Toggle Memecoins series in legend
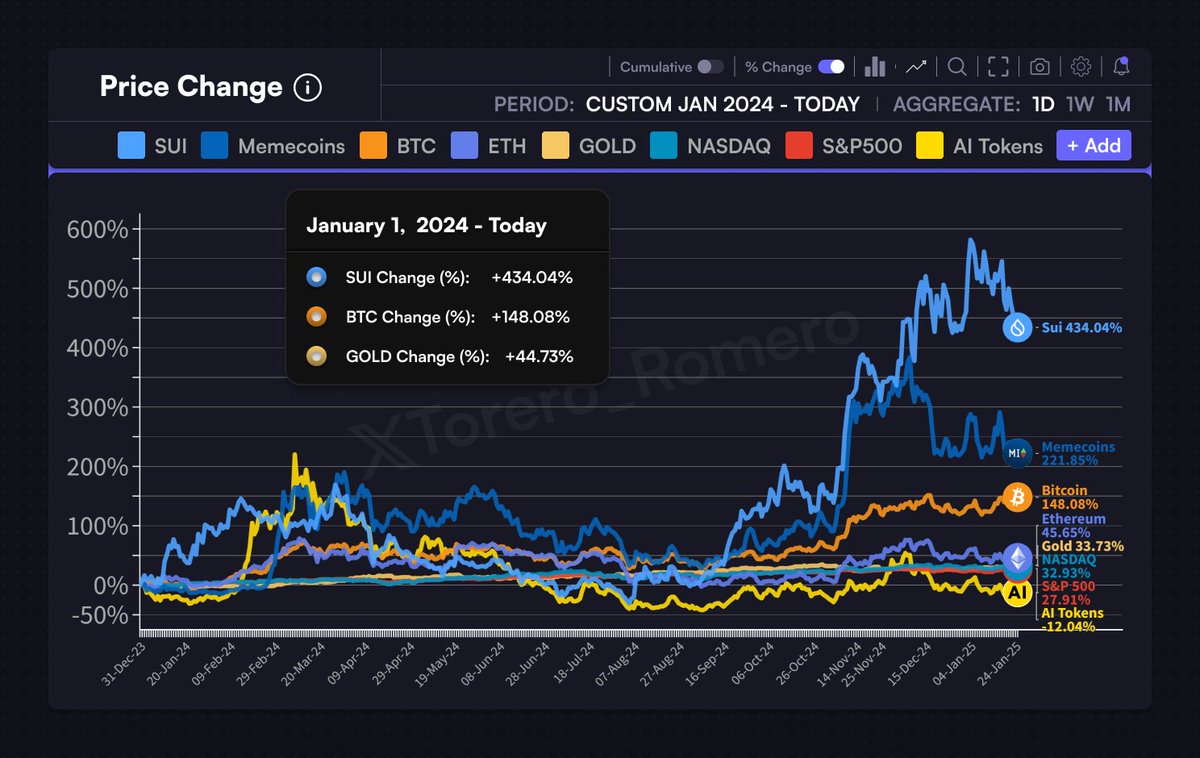Viewport: 1200px width, 758px height. coord(273,146)
